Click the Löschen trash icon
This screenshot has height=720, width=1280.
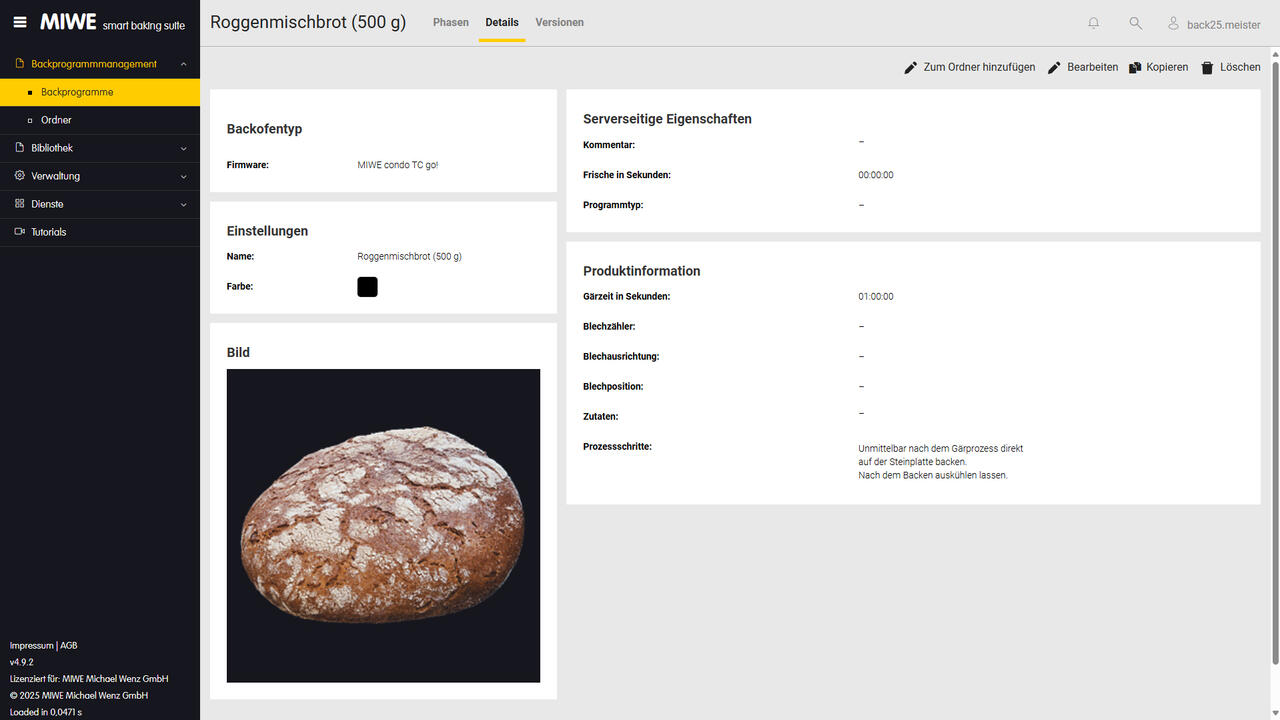coord(1207,68)
